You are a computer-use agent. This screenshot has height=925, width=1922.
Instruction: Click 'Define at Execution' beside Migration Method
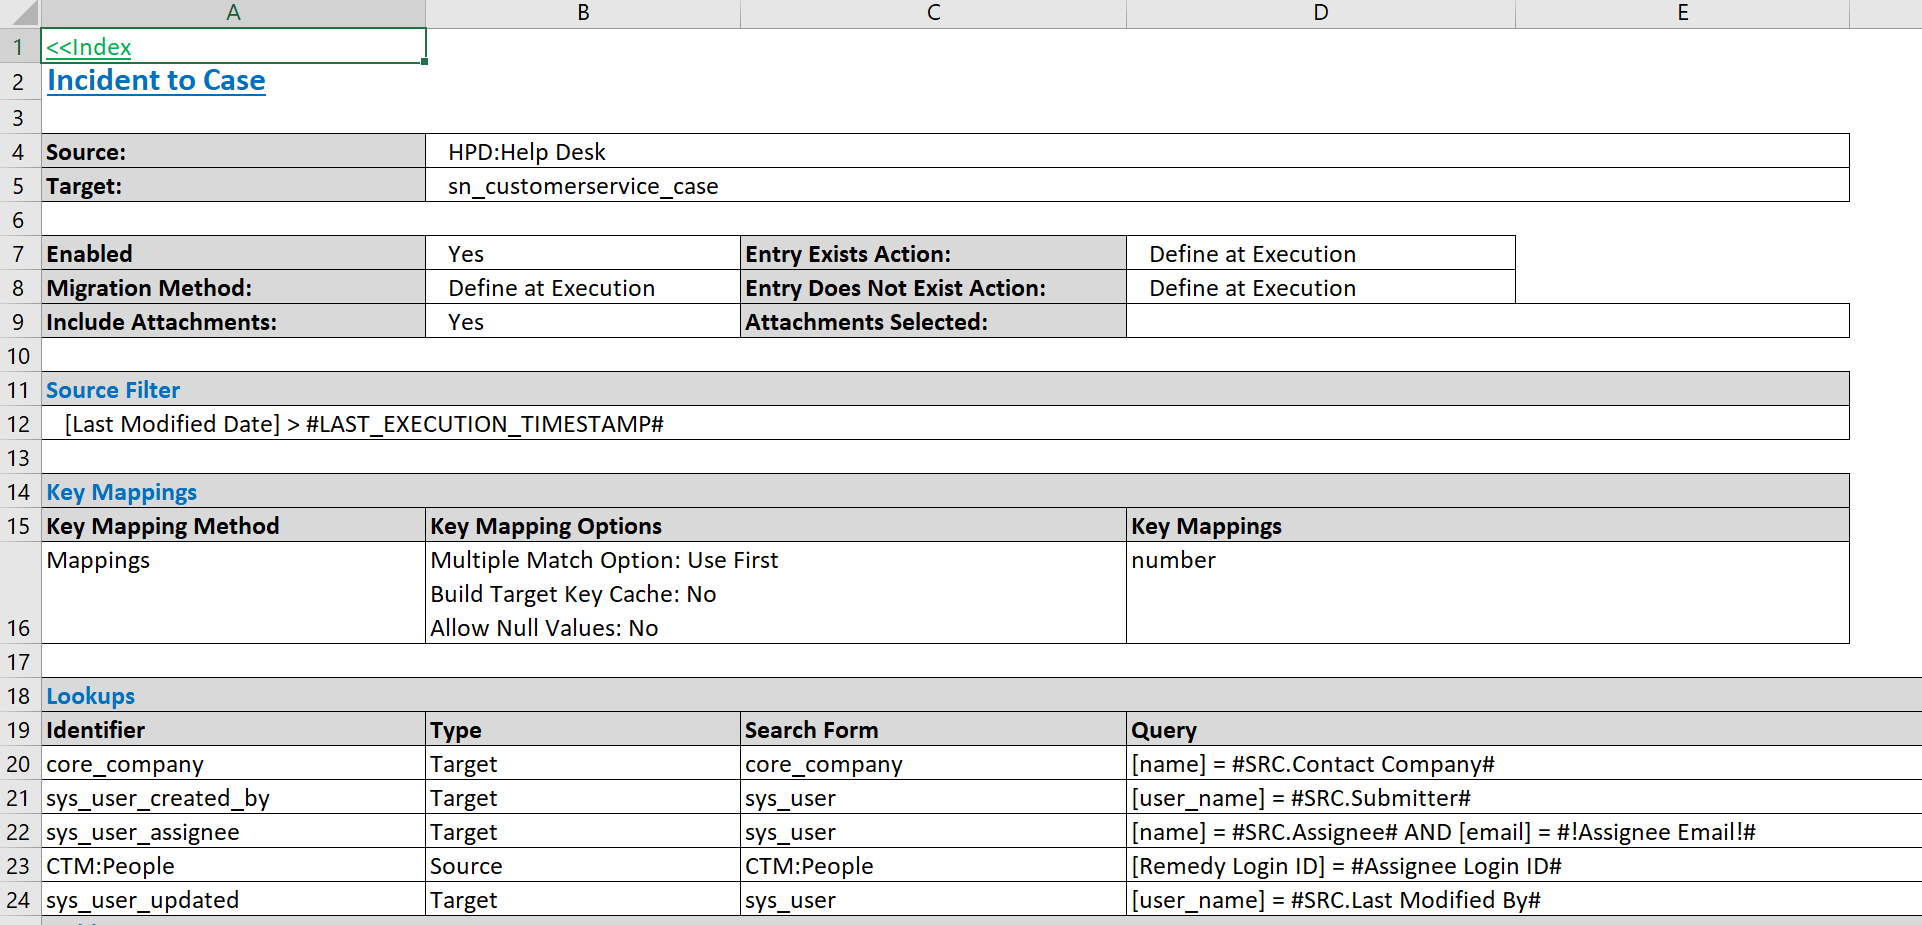coord(583,288)
